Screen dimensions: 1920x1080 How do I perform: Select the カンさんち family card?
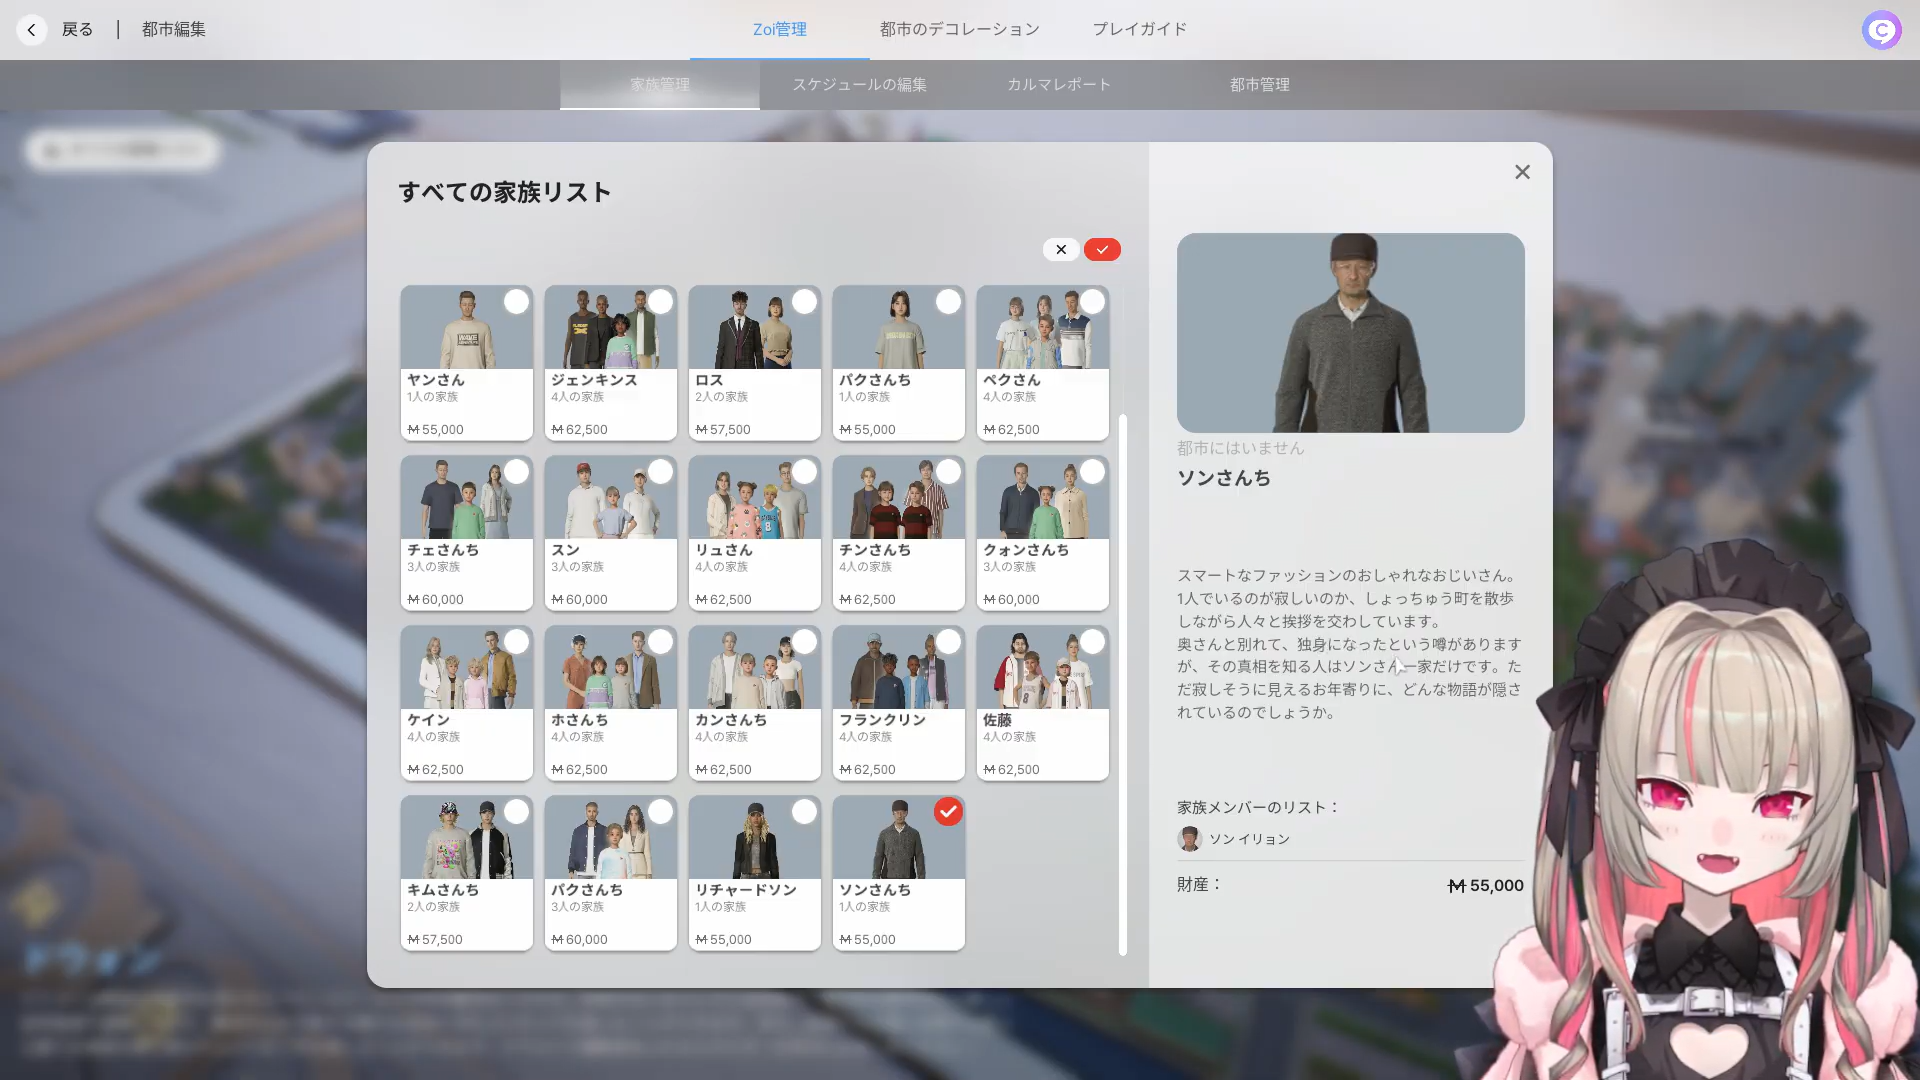754,703
